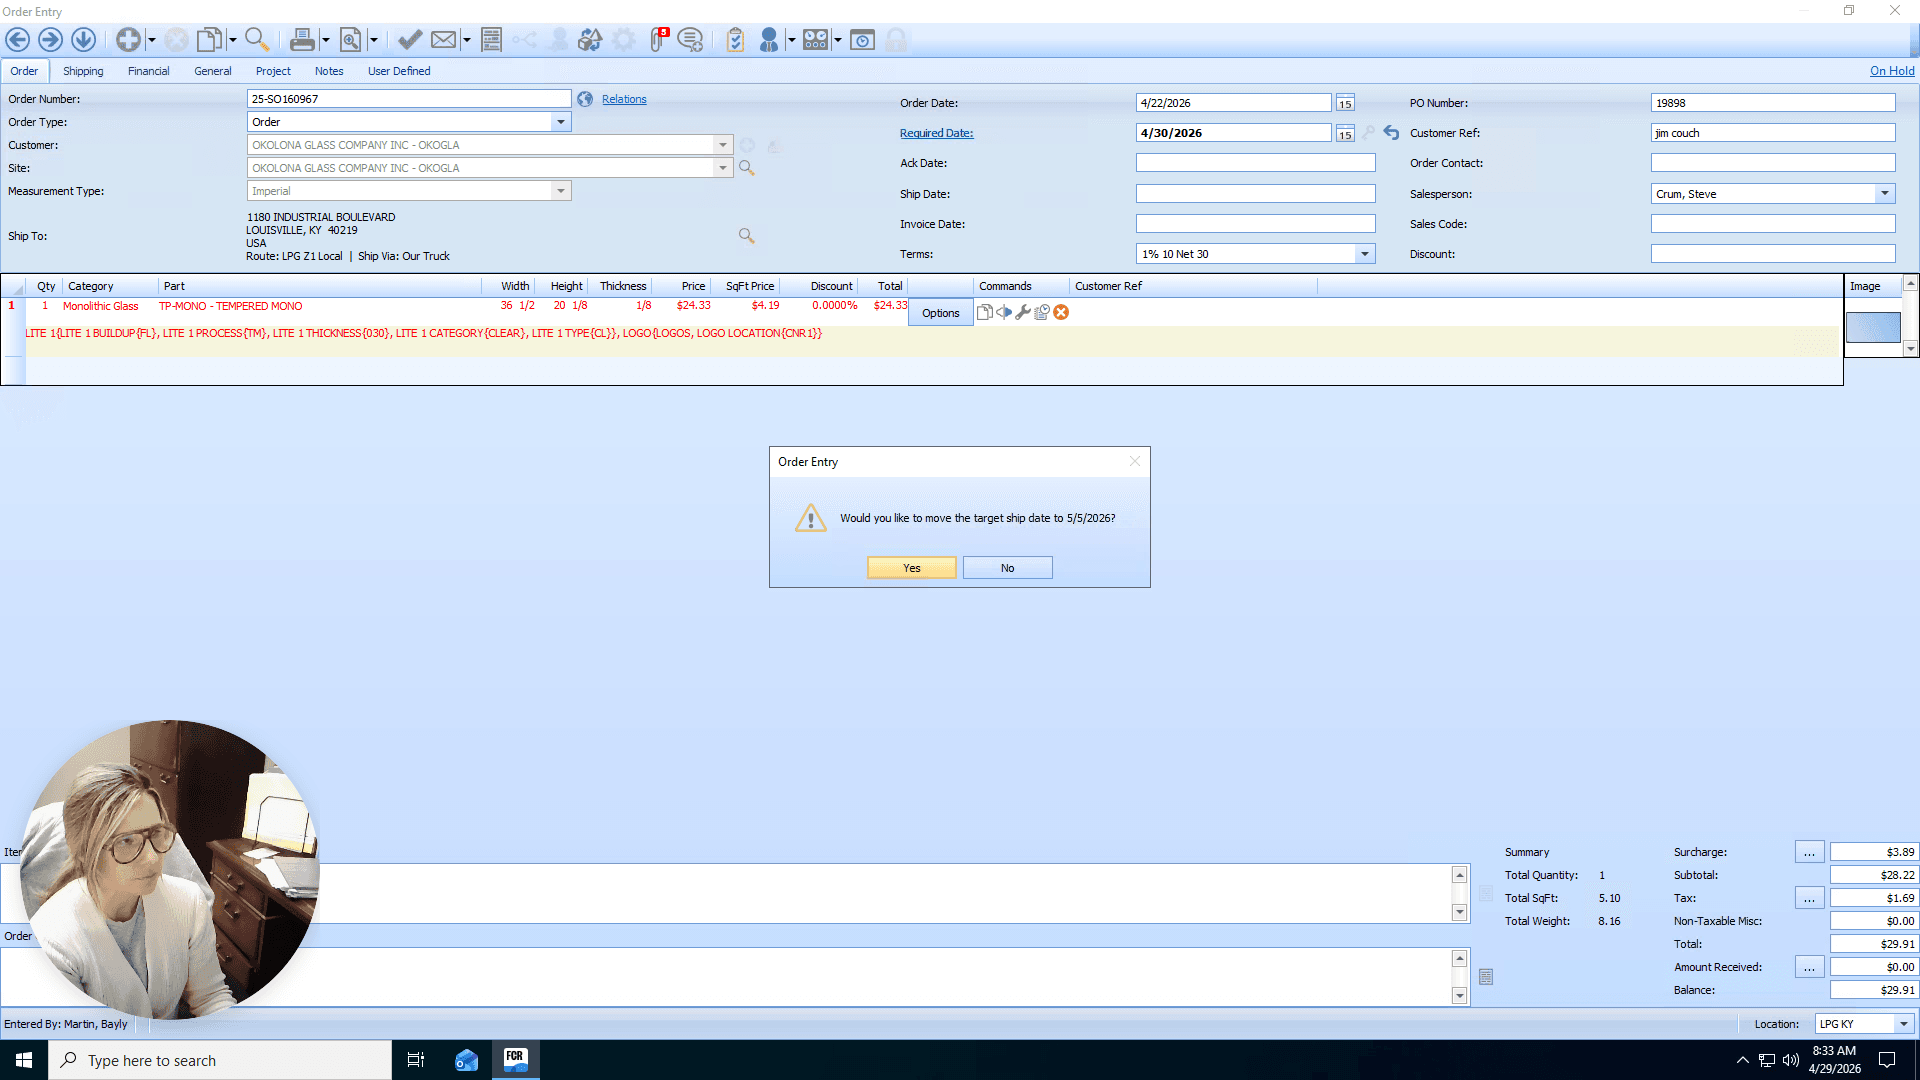Image resolution: width=1920 pixels, height=1080 pixels.
Task: Expand the Salesperson dropdown
Action: point(1885,194)
